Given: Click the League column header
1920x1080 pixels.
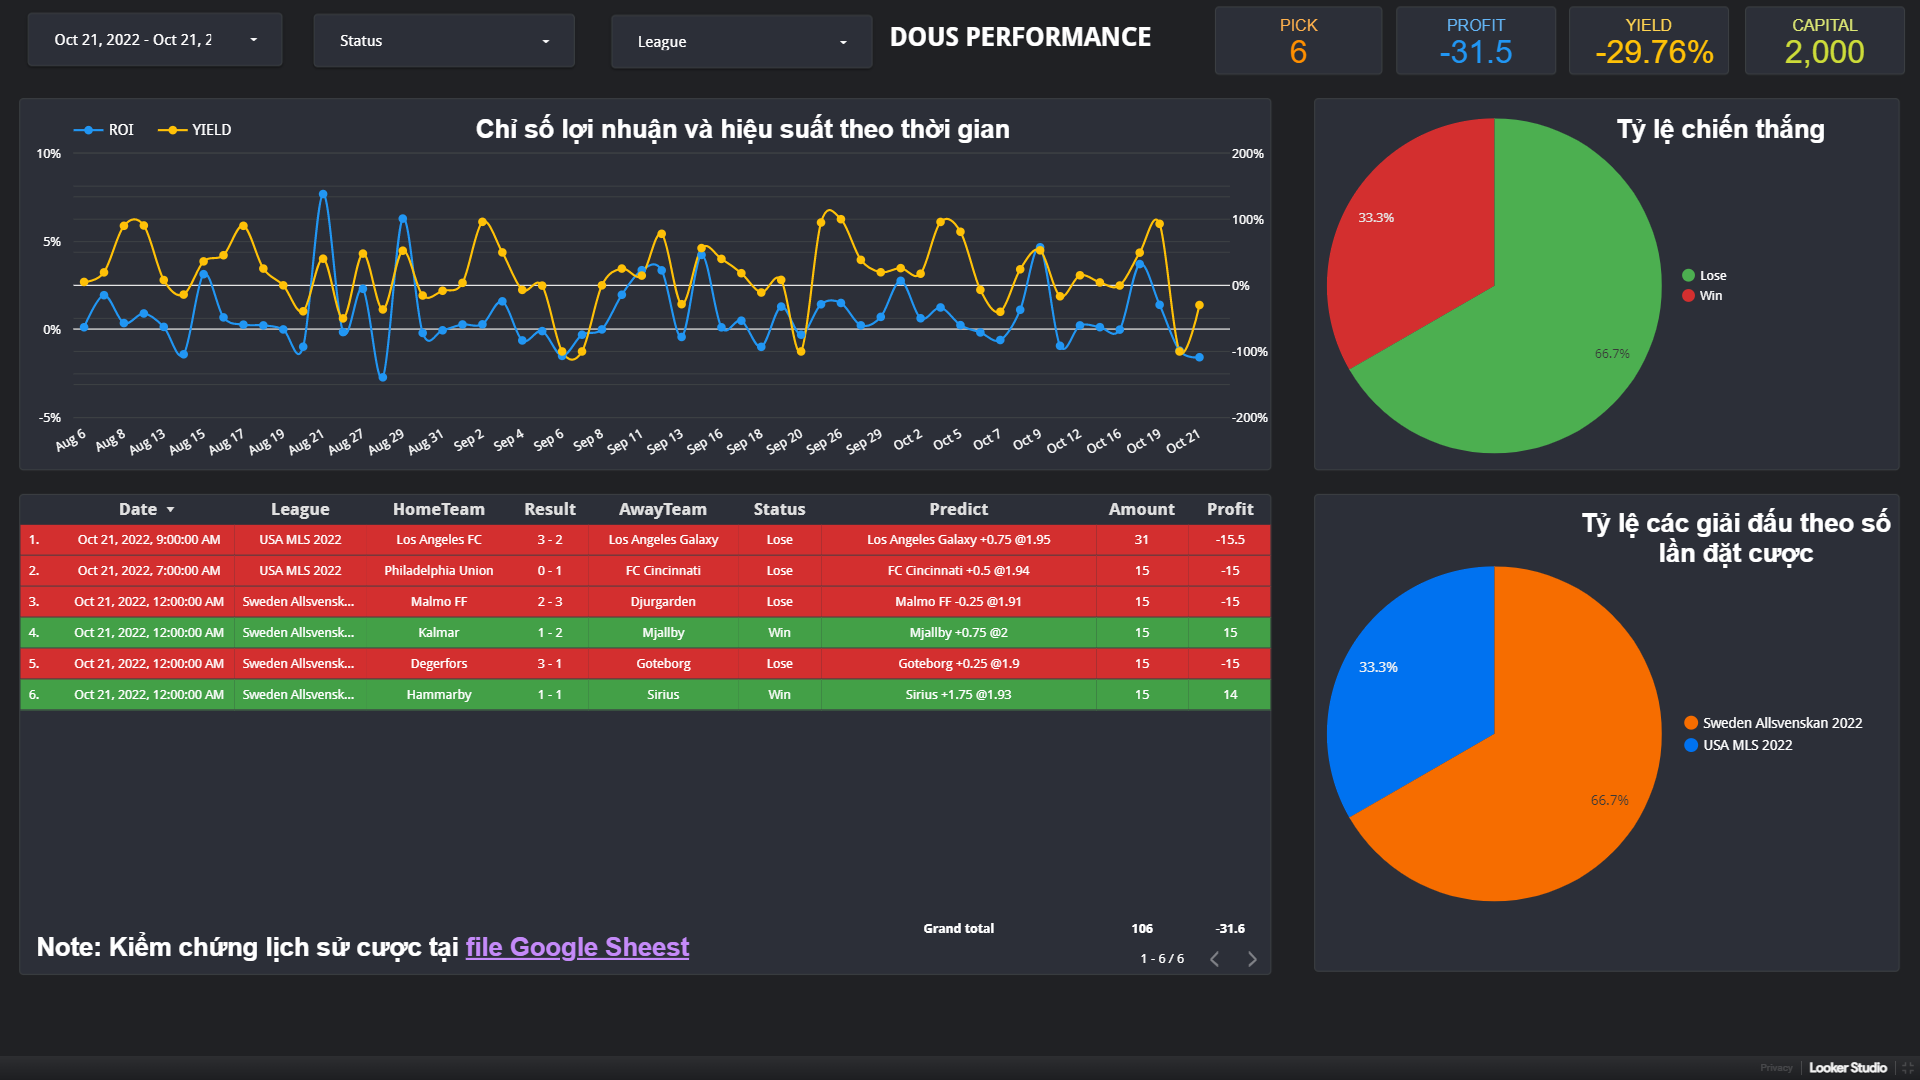Looking at the screenshot, I should [300, 509].
